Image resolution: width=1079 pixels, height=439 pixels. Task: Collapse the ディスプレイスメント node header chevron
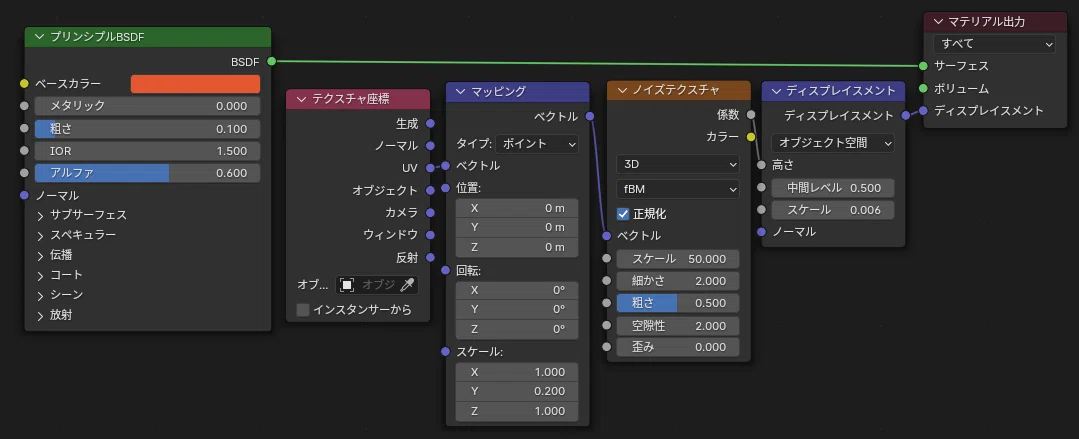(x=776, y=91)
